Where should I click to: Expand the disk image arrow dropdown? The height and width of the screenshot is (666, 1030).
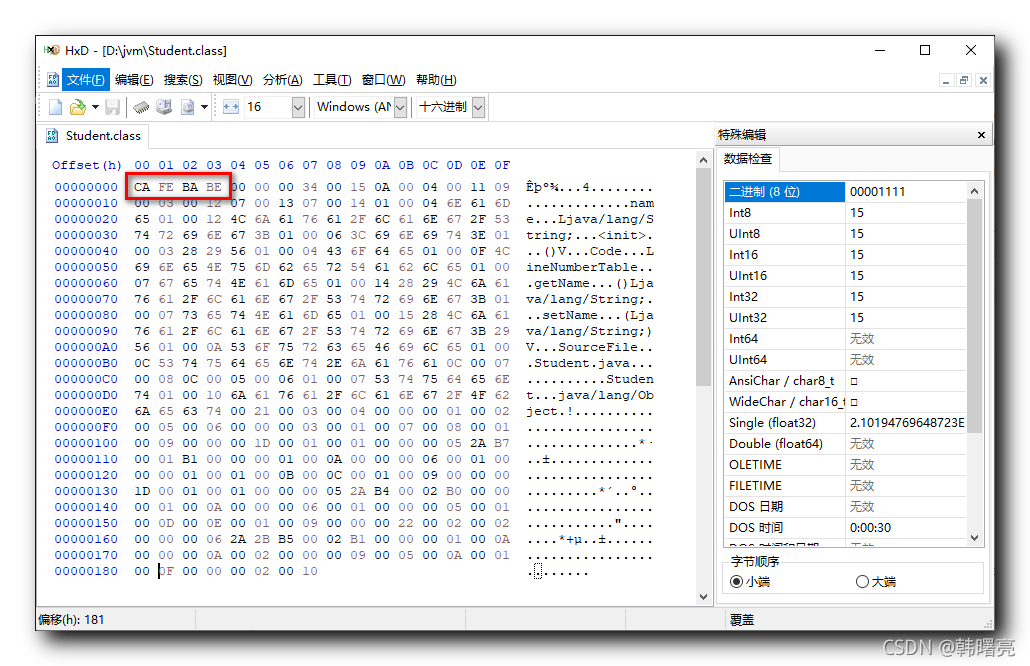click(x=204, y=107)
